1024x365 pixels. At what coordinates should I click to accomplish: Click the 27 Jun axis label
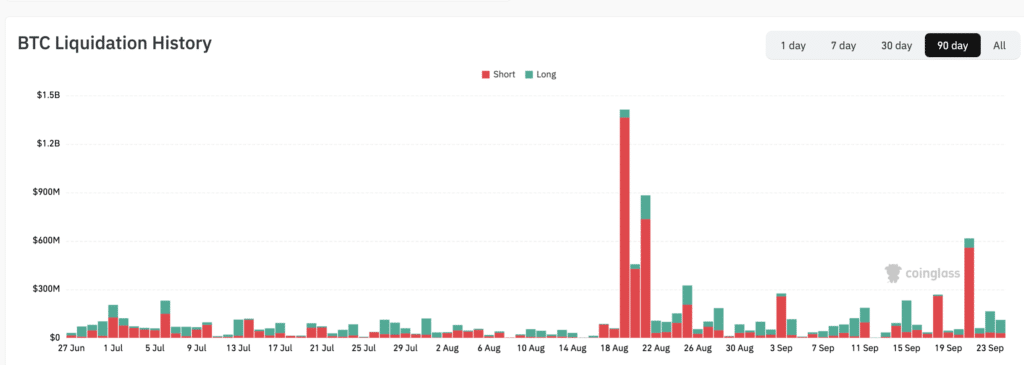pyautogui.click(x=71, y=349)
